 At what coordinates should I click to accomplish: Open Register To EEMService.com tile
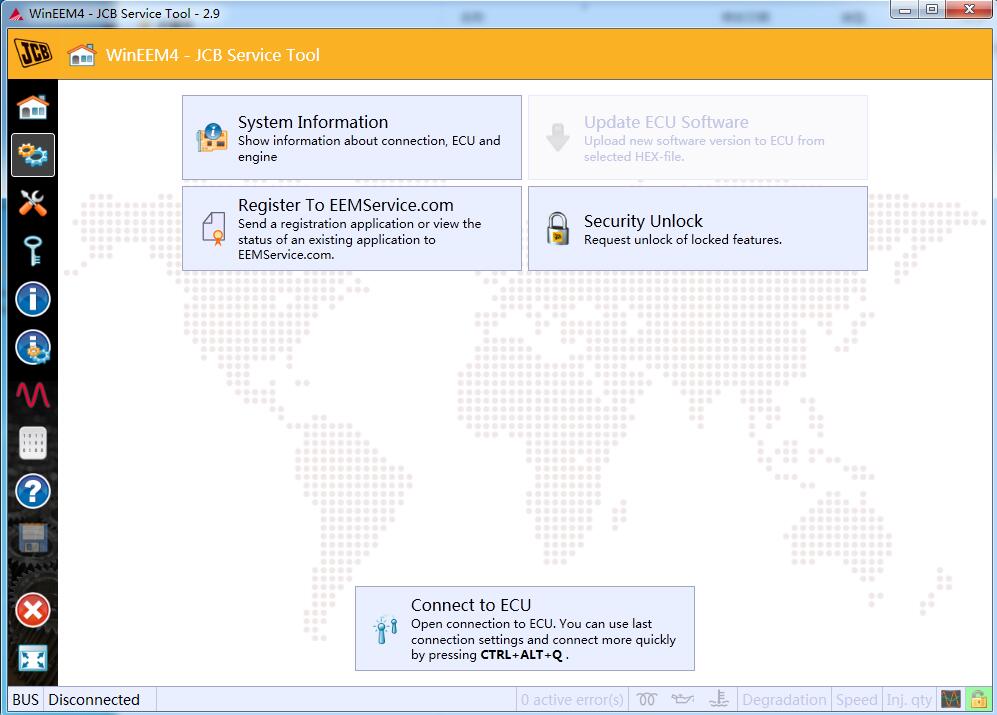pyautogui.click(x=351, y=228)
